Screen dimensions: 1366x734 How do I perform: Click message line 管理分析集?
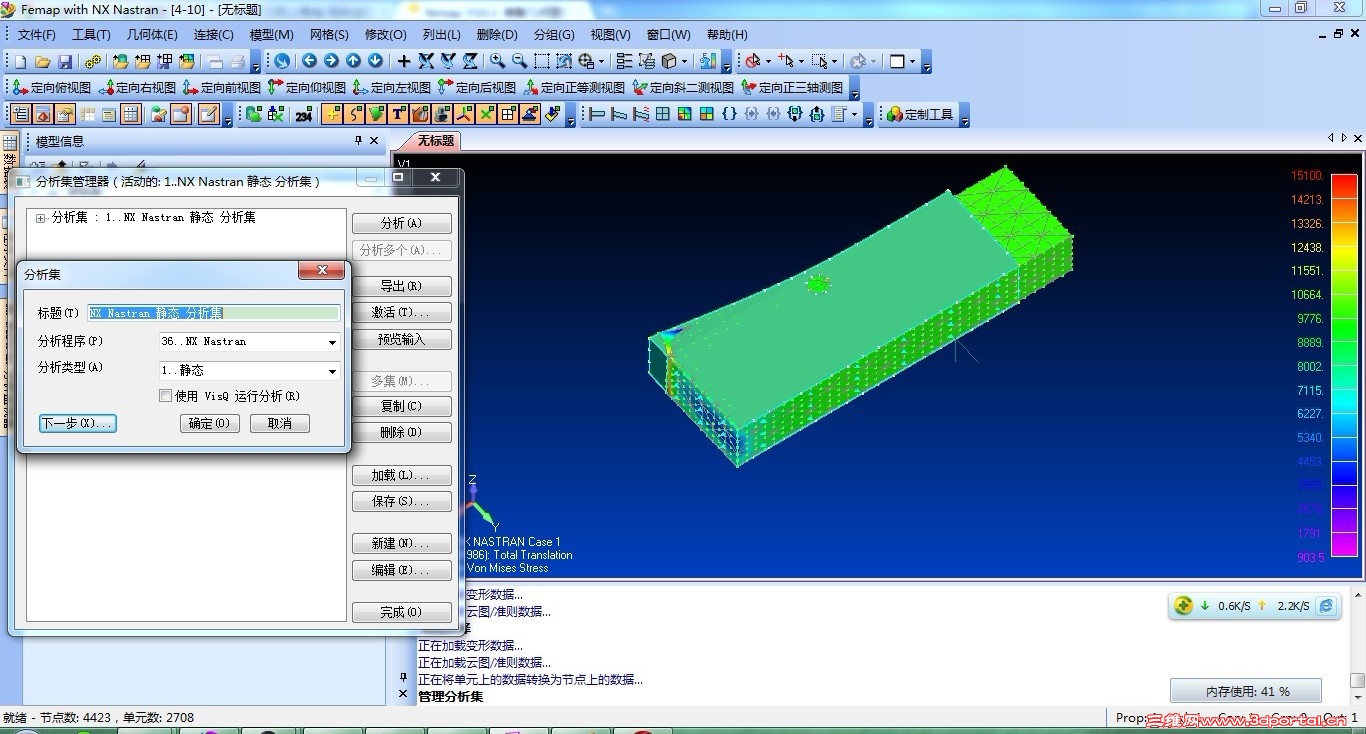[450, 697]
